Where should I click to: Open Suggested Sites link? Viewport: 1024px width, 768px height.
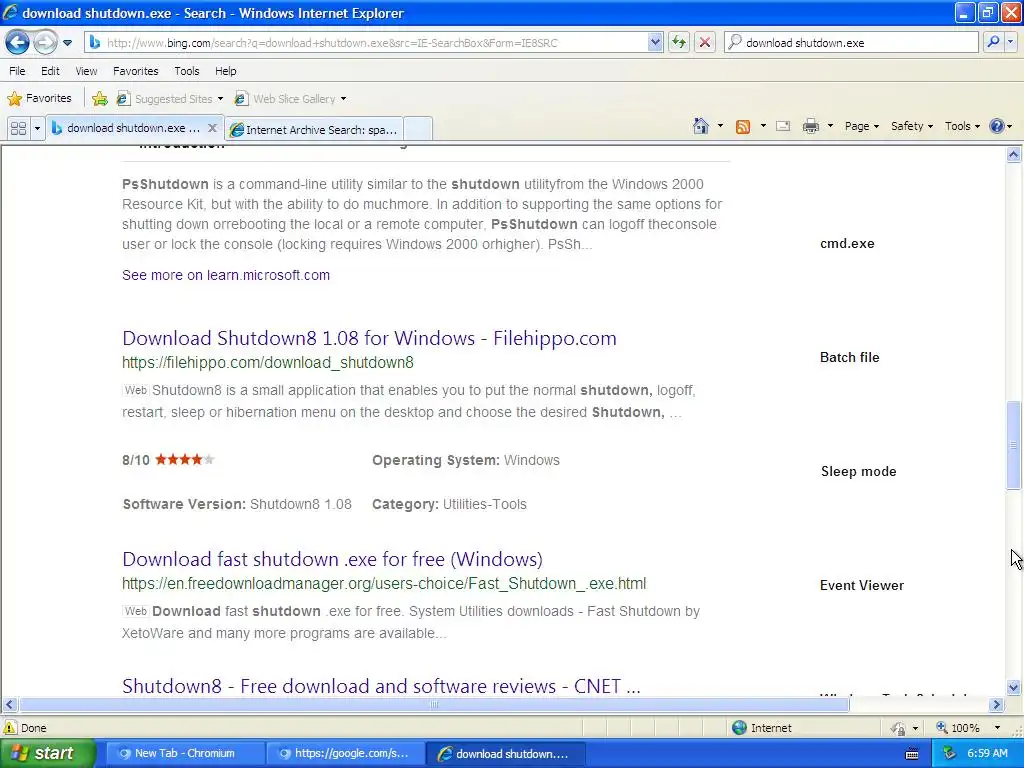point(170,99)
